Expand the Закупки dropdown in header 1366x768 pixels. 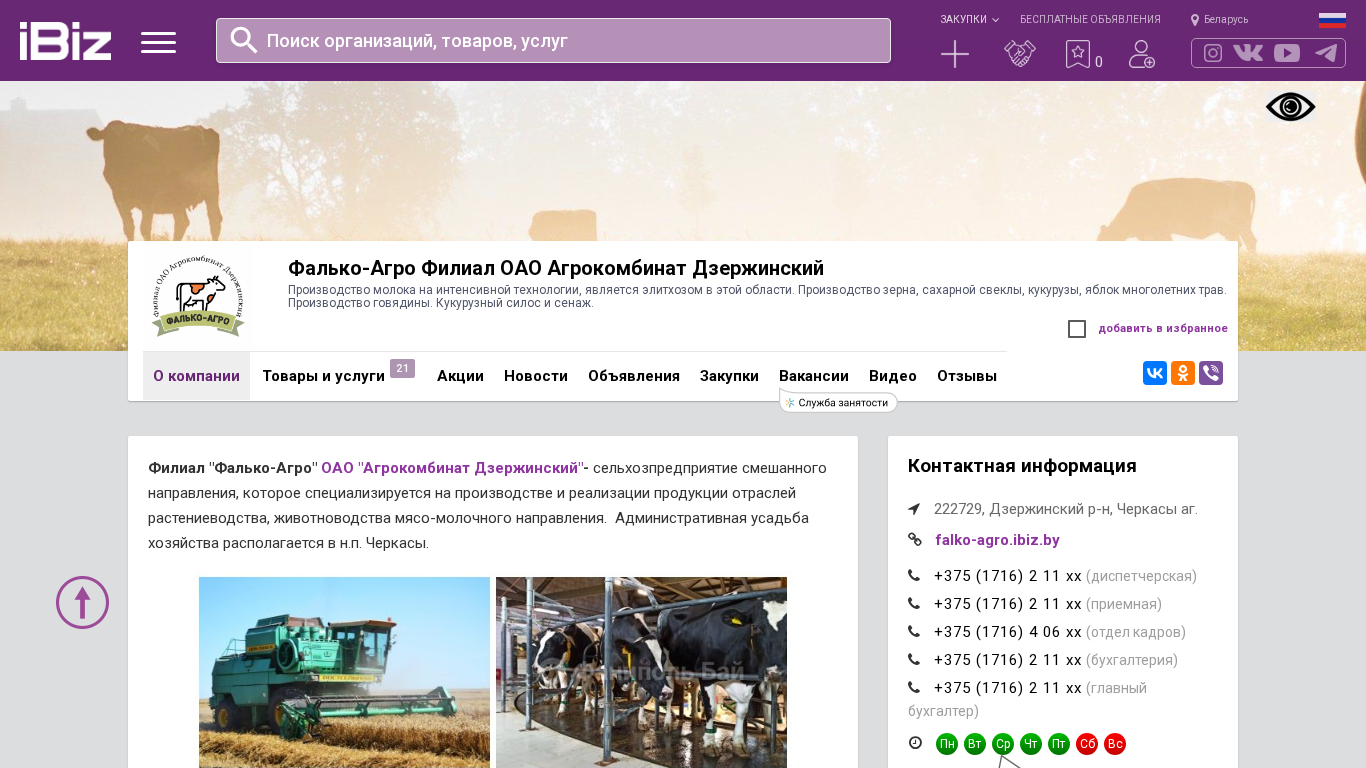pos(969,20)
